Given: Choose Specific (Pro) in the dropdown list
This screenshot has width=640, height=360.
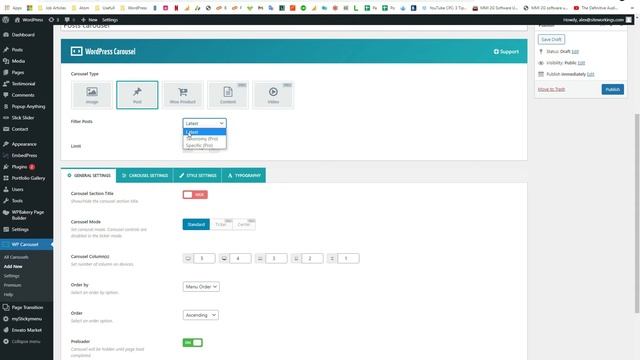Looking at the screenshot, I should tap(204, 145).
